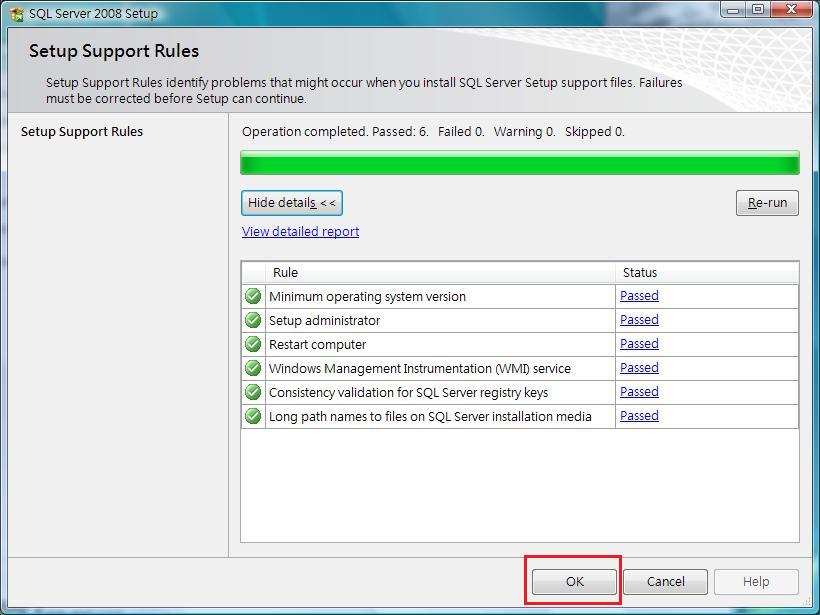
Task: Minimize the SQL Server 2008 Setup window
Action: point(733,9)
